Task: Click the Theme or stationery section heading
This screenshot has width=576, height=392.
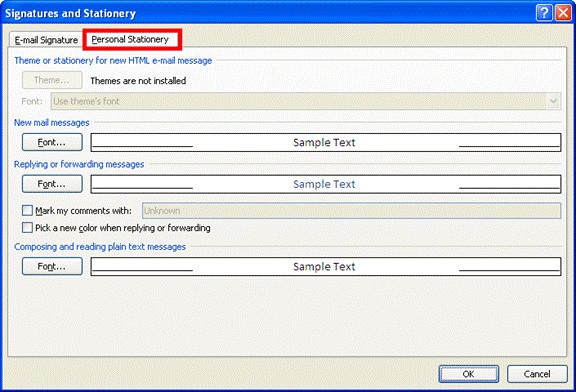Action: pyautogui.click(x=113, y=61)
